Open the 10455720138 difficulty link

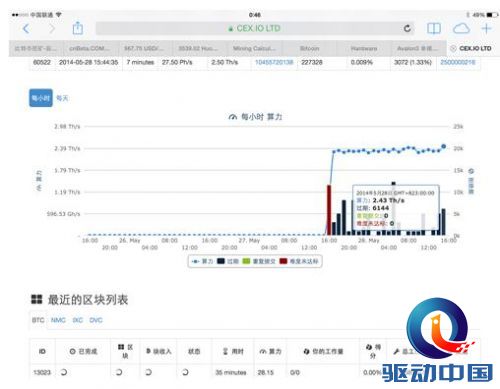click(274, 62)
